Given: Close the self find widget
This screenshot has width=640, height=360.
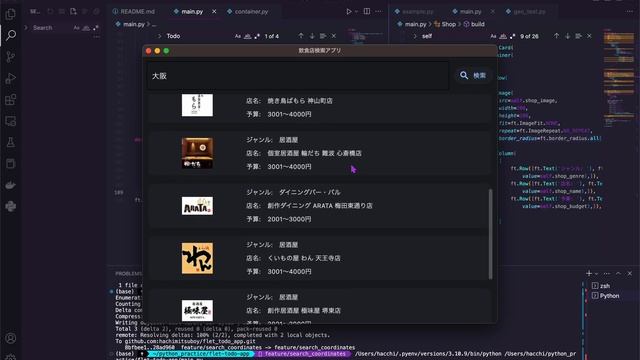Looking at the screenshot, I should pyautogui.click(x=589, y=36).
